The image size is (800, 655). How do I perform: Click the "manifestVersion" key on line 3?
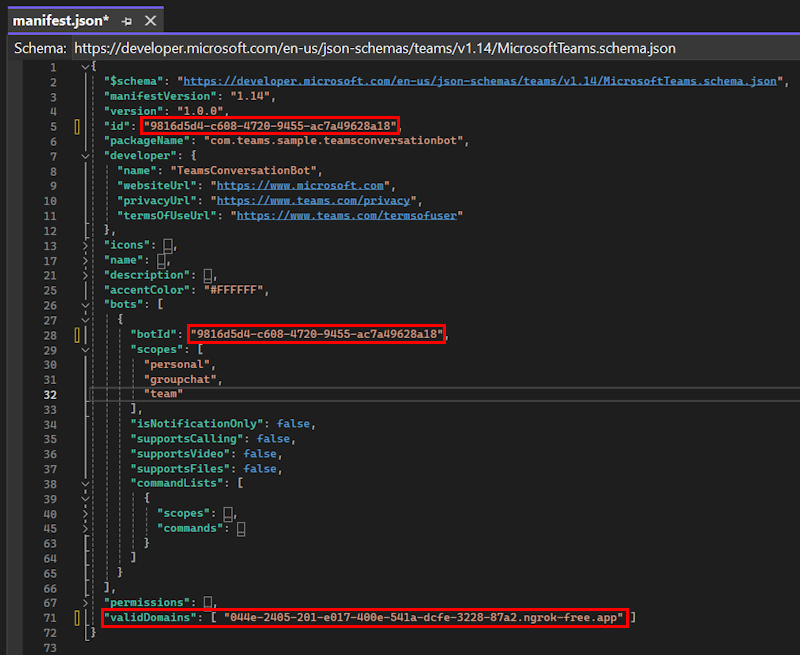(161, 96)
